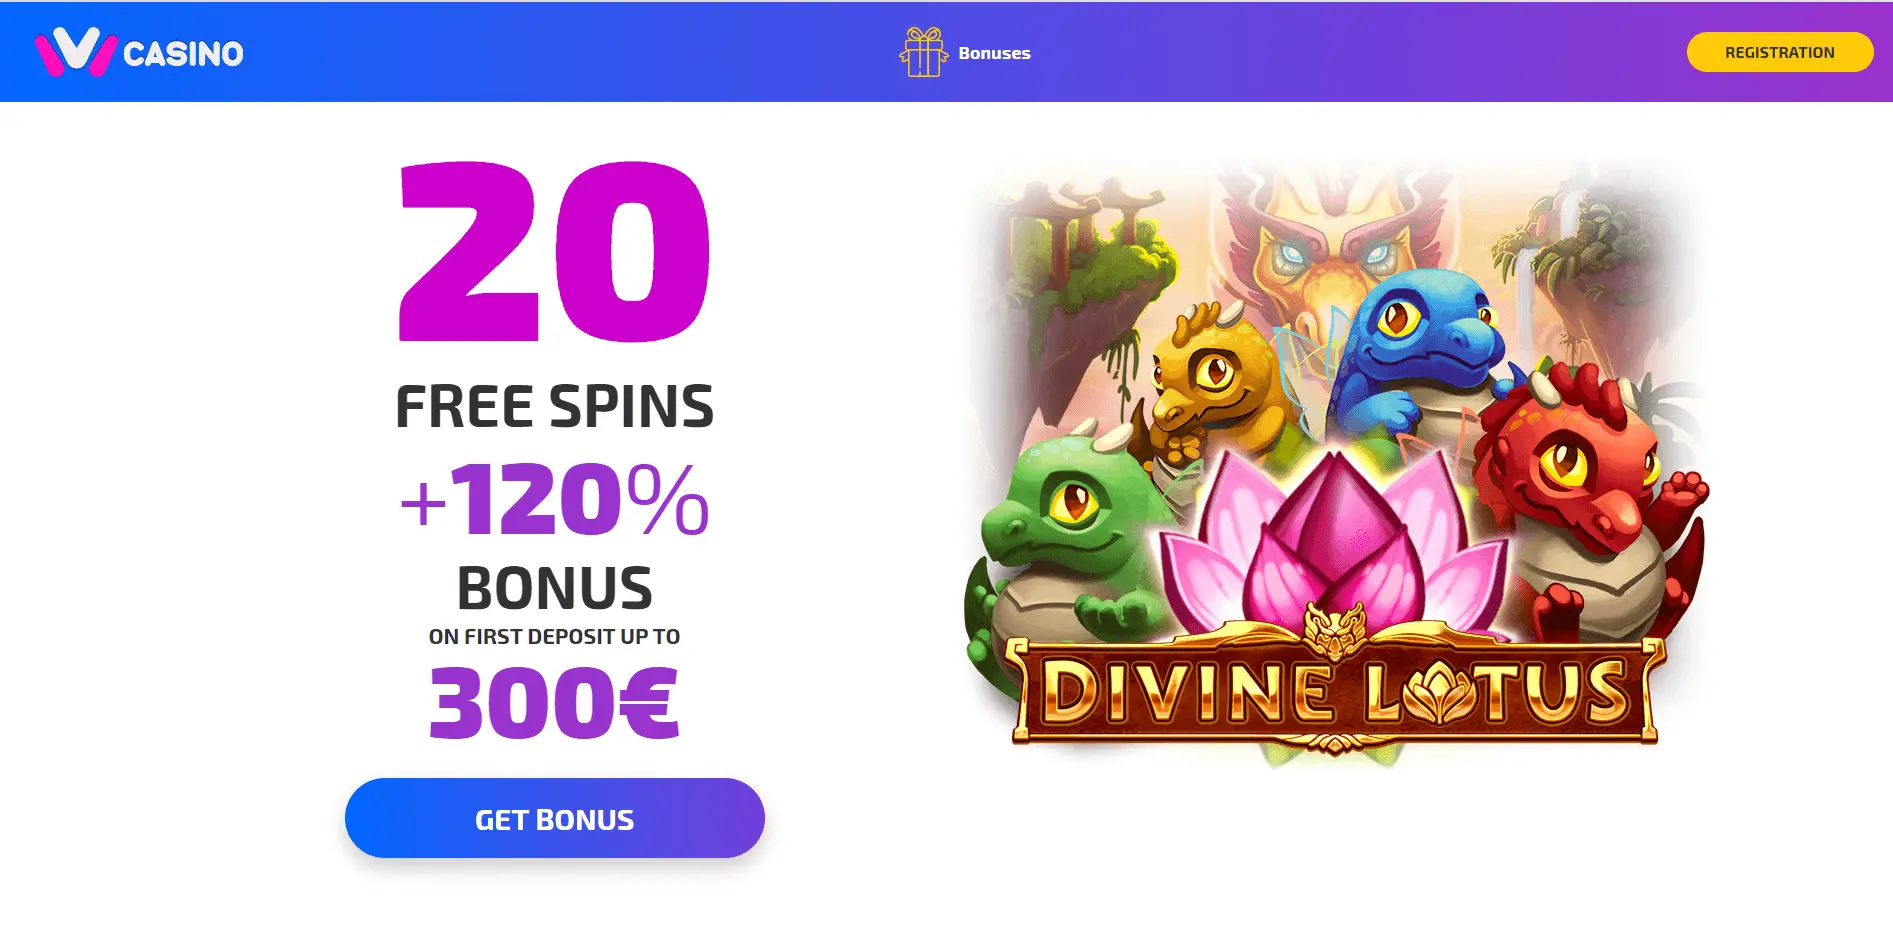Viewport: 1893px width, 935px height.
Task: Click the gift box Bonuses icon
Action: 923,52
